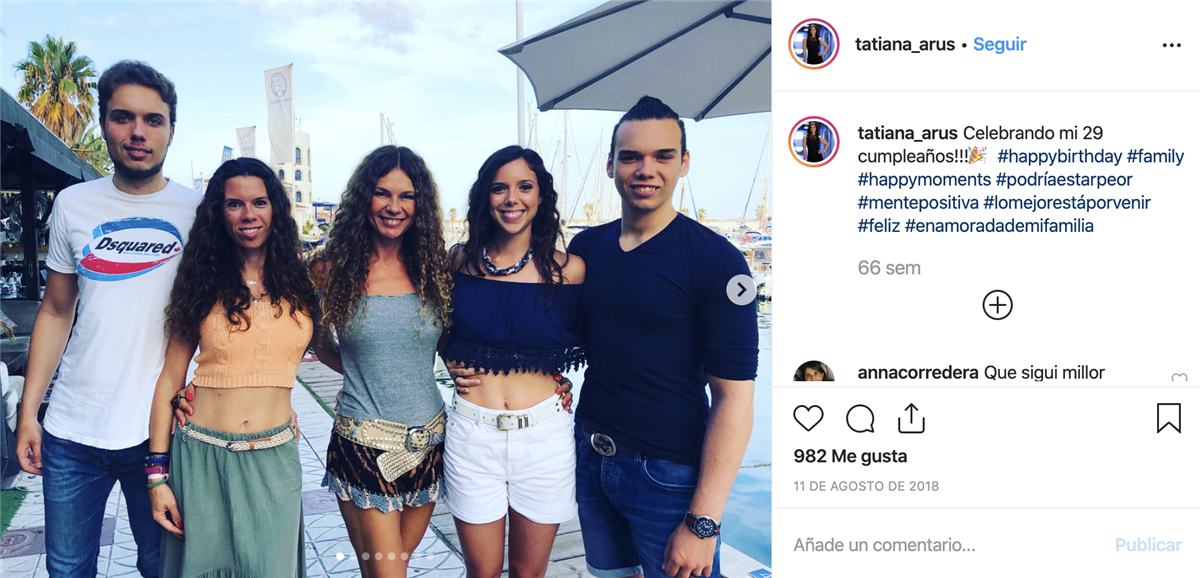Like the post with the heart icon

tap(808, 418)
